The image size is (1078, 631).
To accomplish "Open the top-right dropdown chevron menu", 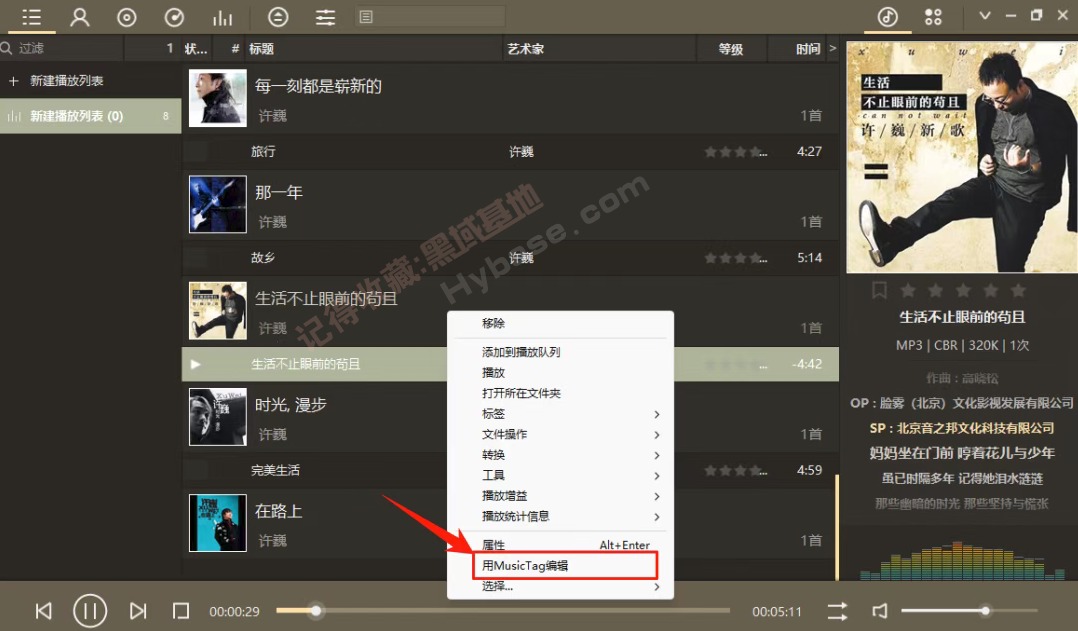I will (985, 16).
